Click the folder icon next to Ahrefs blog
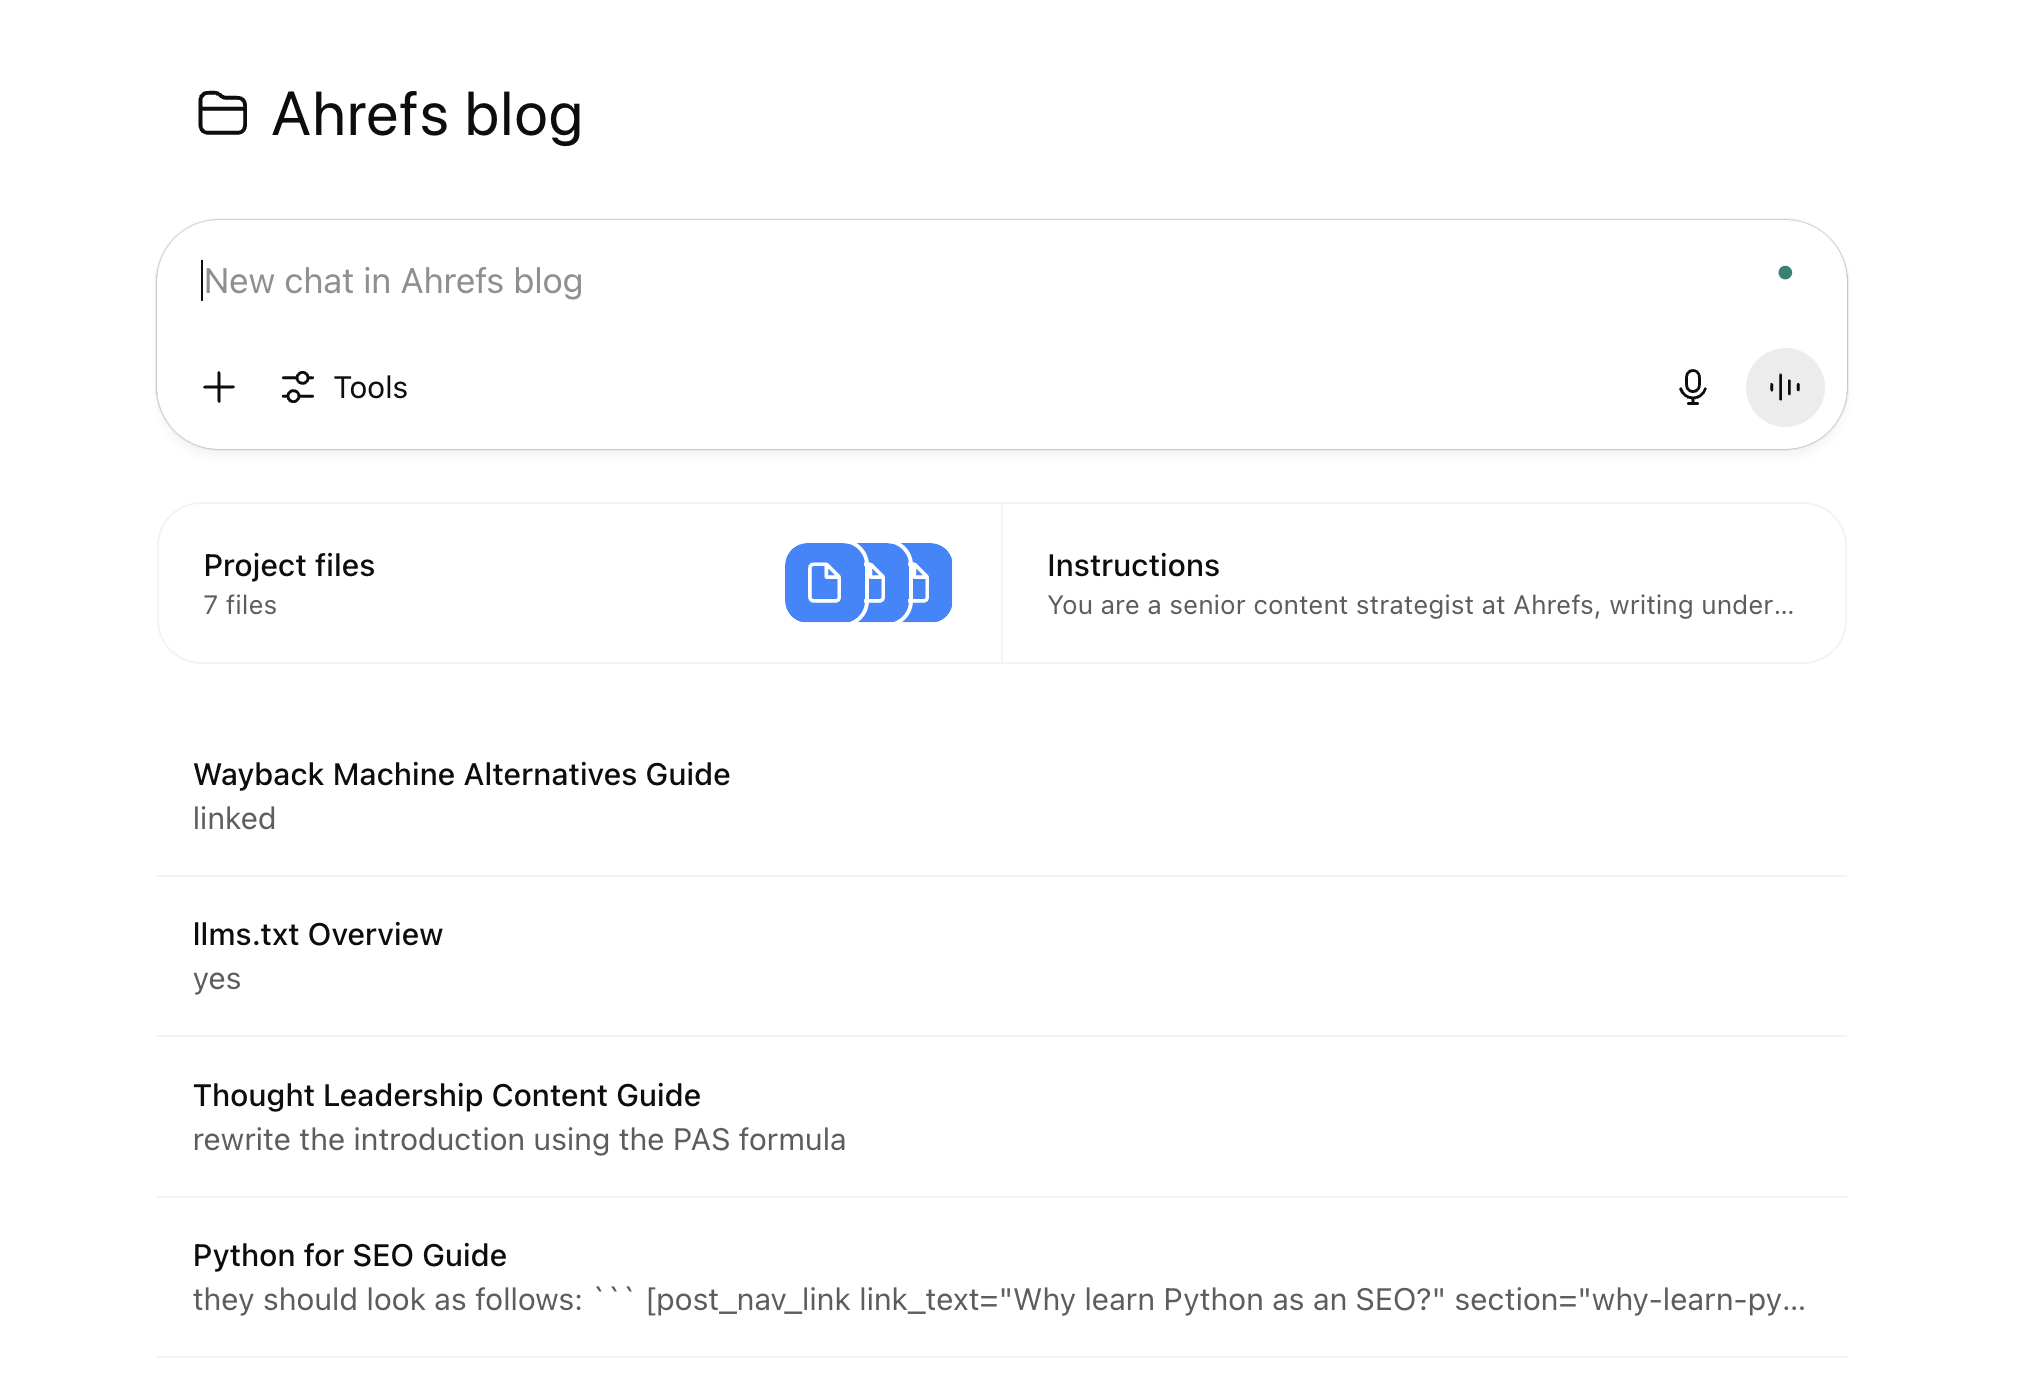Viewport: 2038px width, 1390px height. tap(222, 113)
